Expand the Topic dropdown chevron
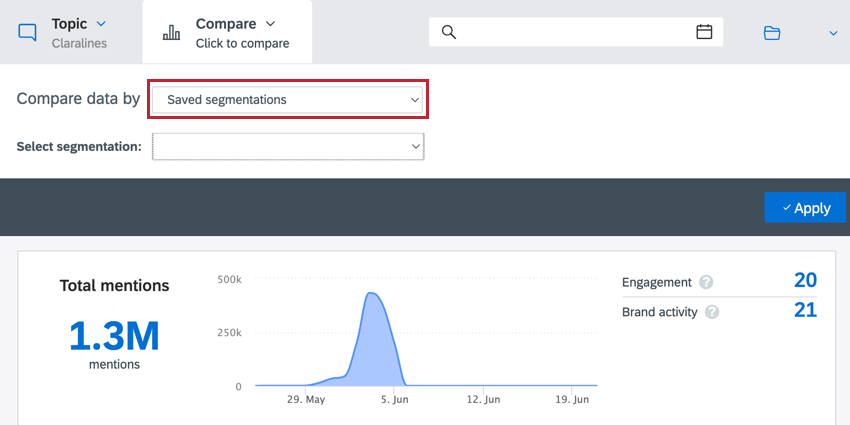This screenshot has width=850, height=425. click(x=101, y=24)
